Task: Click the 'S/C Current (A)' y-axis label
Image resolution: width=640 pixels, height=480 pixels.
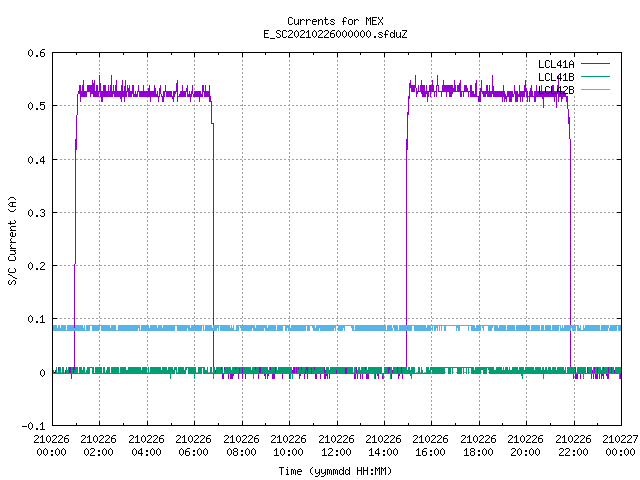Action: [13, 241]
